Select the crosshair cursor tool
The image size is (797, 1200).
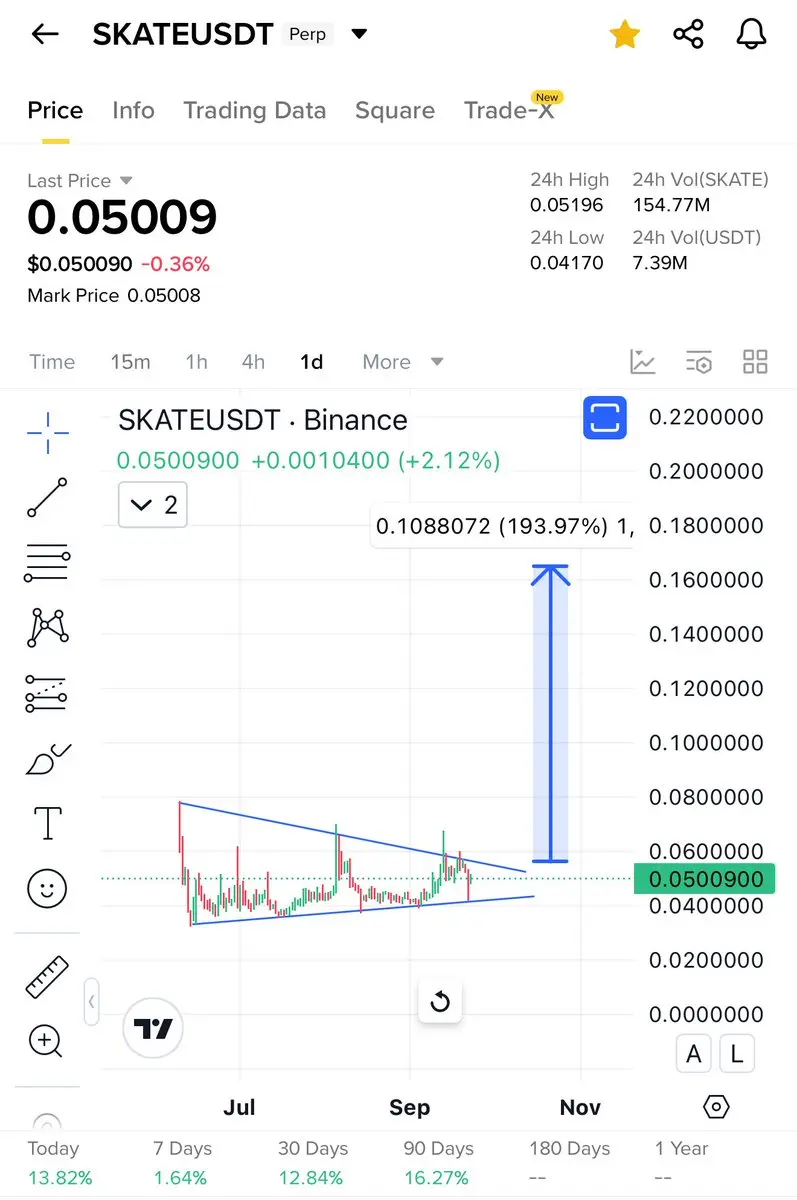tap(47, 432)
